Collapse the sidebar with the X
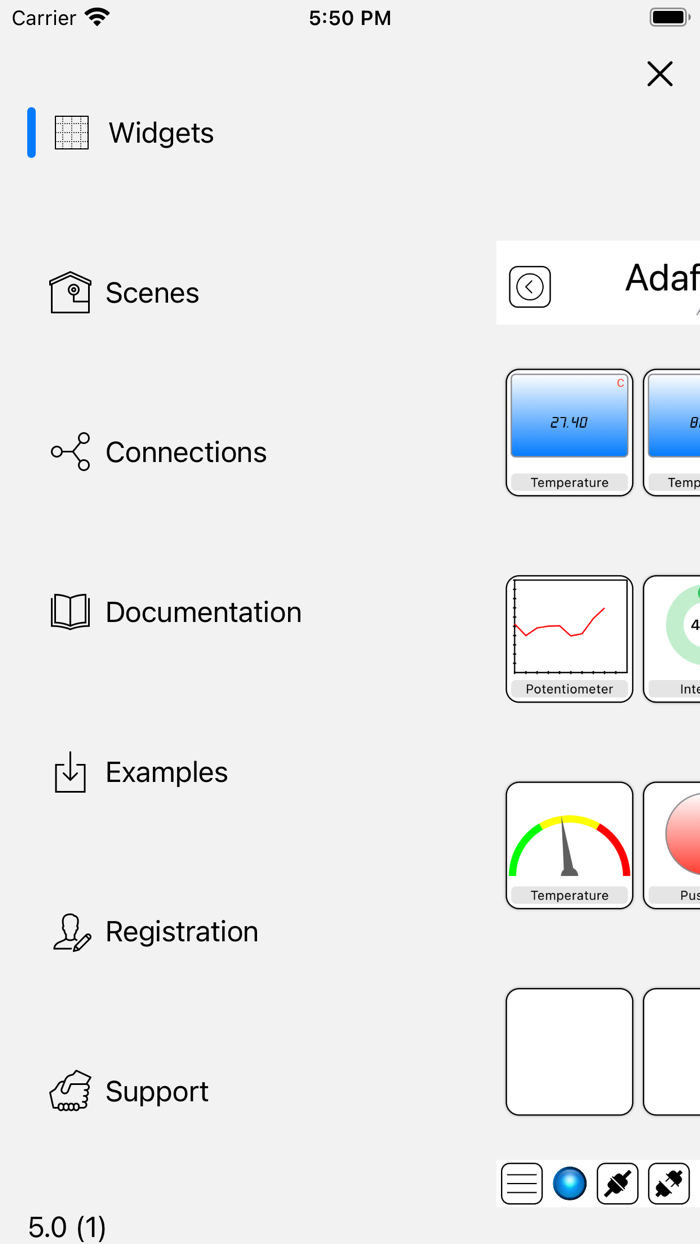700x1244 pixels. point(659,74)
